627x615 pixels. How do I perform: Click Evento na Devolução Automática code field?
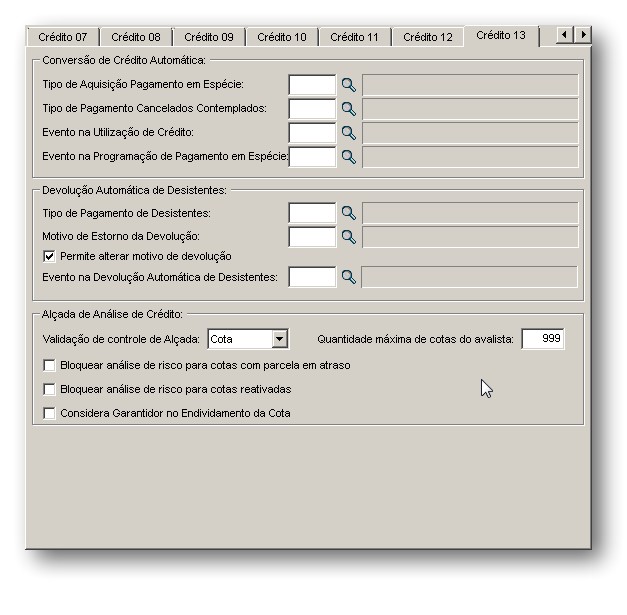[x=312, y=277]
